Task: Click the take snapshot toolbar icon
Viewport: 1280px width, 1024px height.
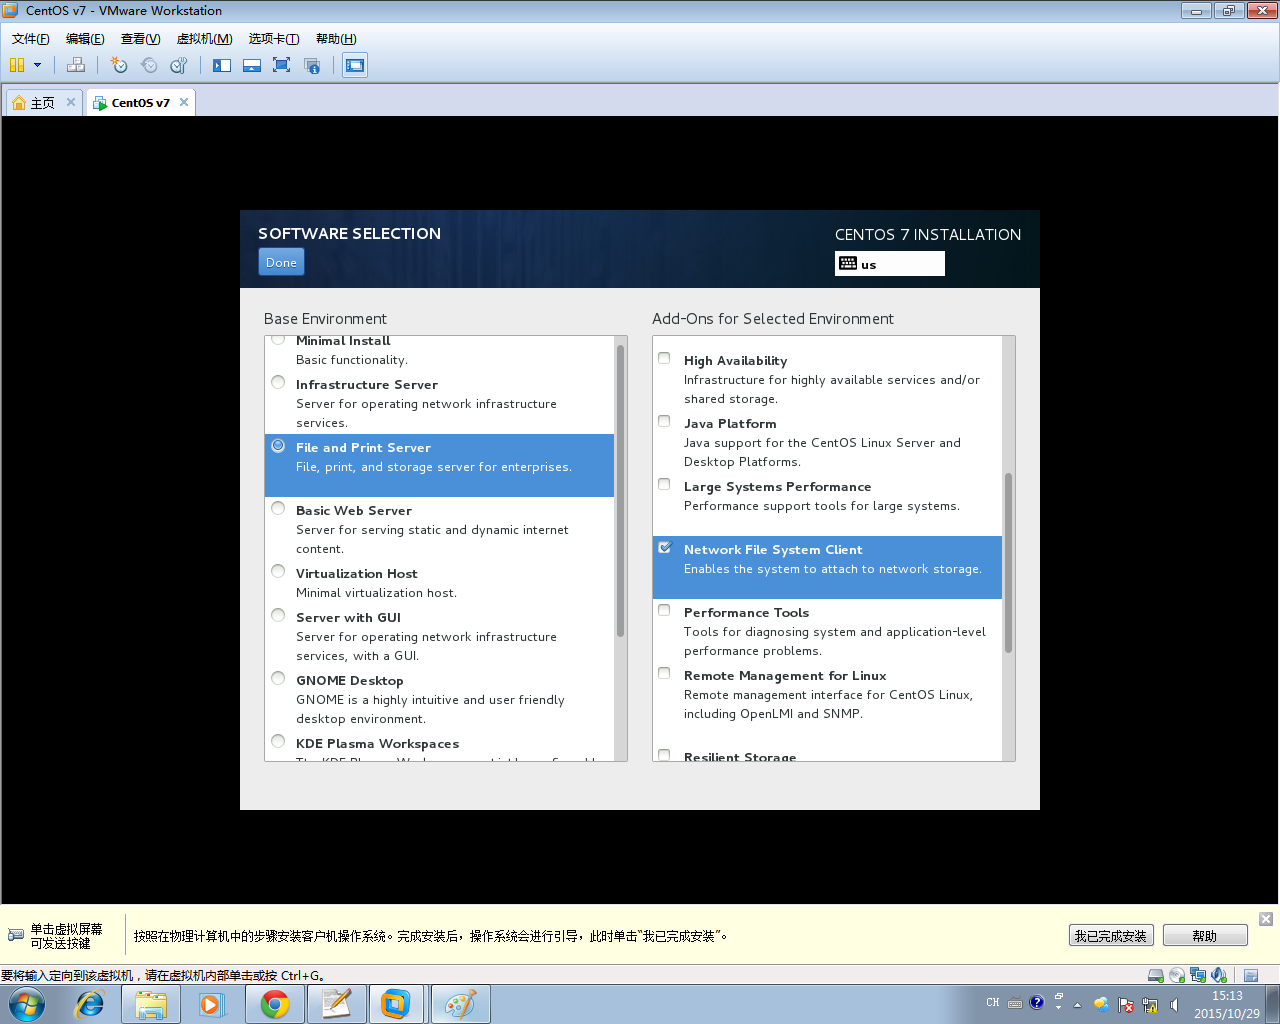Action: click(119, 65)
